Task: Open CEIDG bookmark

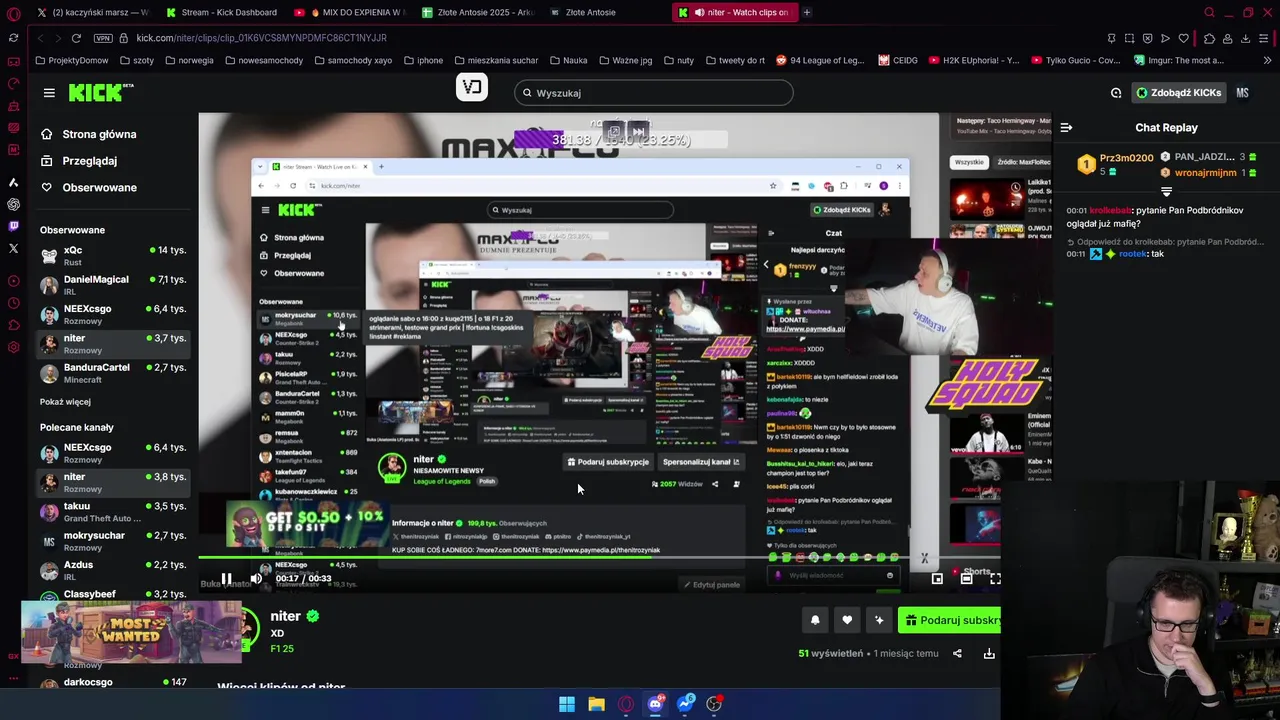Action: click(x=898, y=60)
